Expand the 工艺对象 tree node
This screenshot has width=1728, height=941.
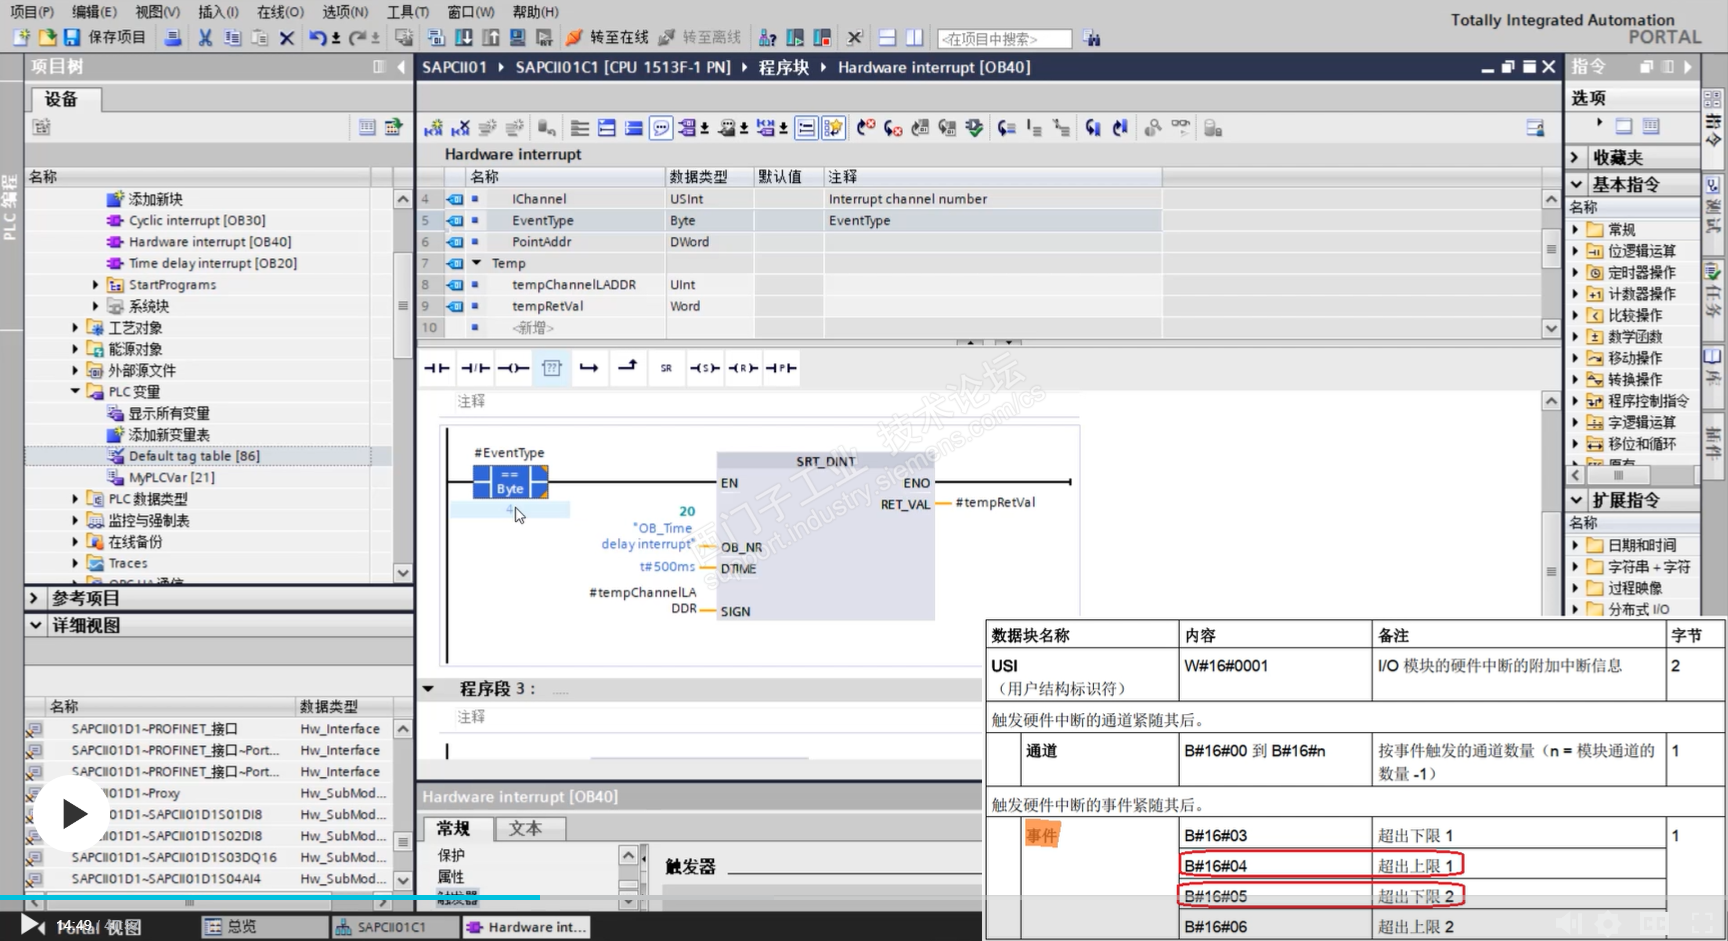75,328
